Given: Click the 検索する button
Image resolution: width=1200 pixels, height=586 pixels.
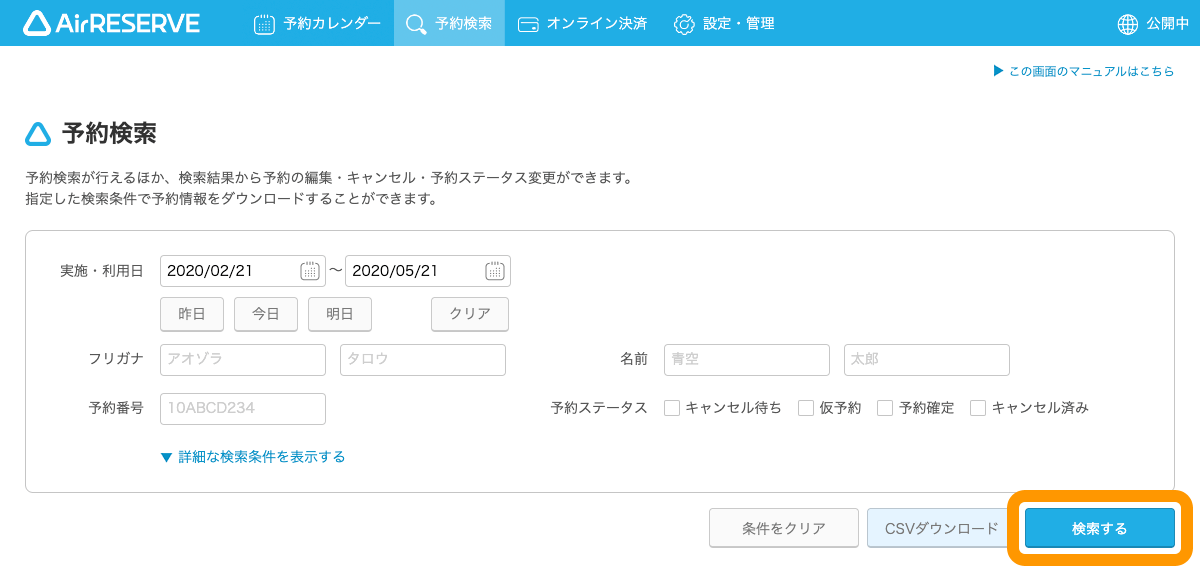Looking at the screenshot, I should click(1100, 528).
